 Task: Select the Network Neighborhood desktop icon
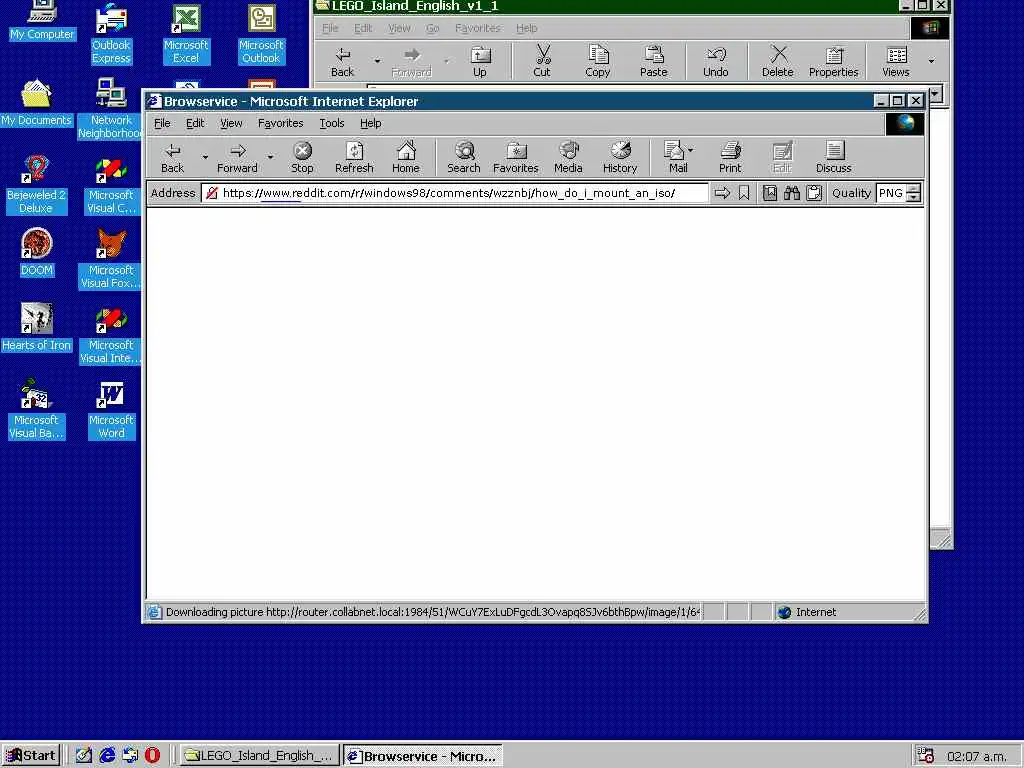(x=111, y=109)
